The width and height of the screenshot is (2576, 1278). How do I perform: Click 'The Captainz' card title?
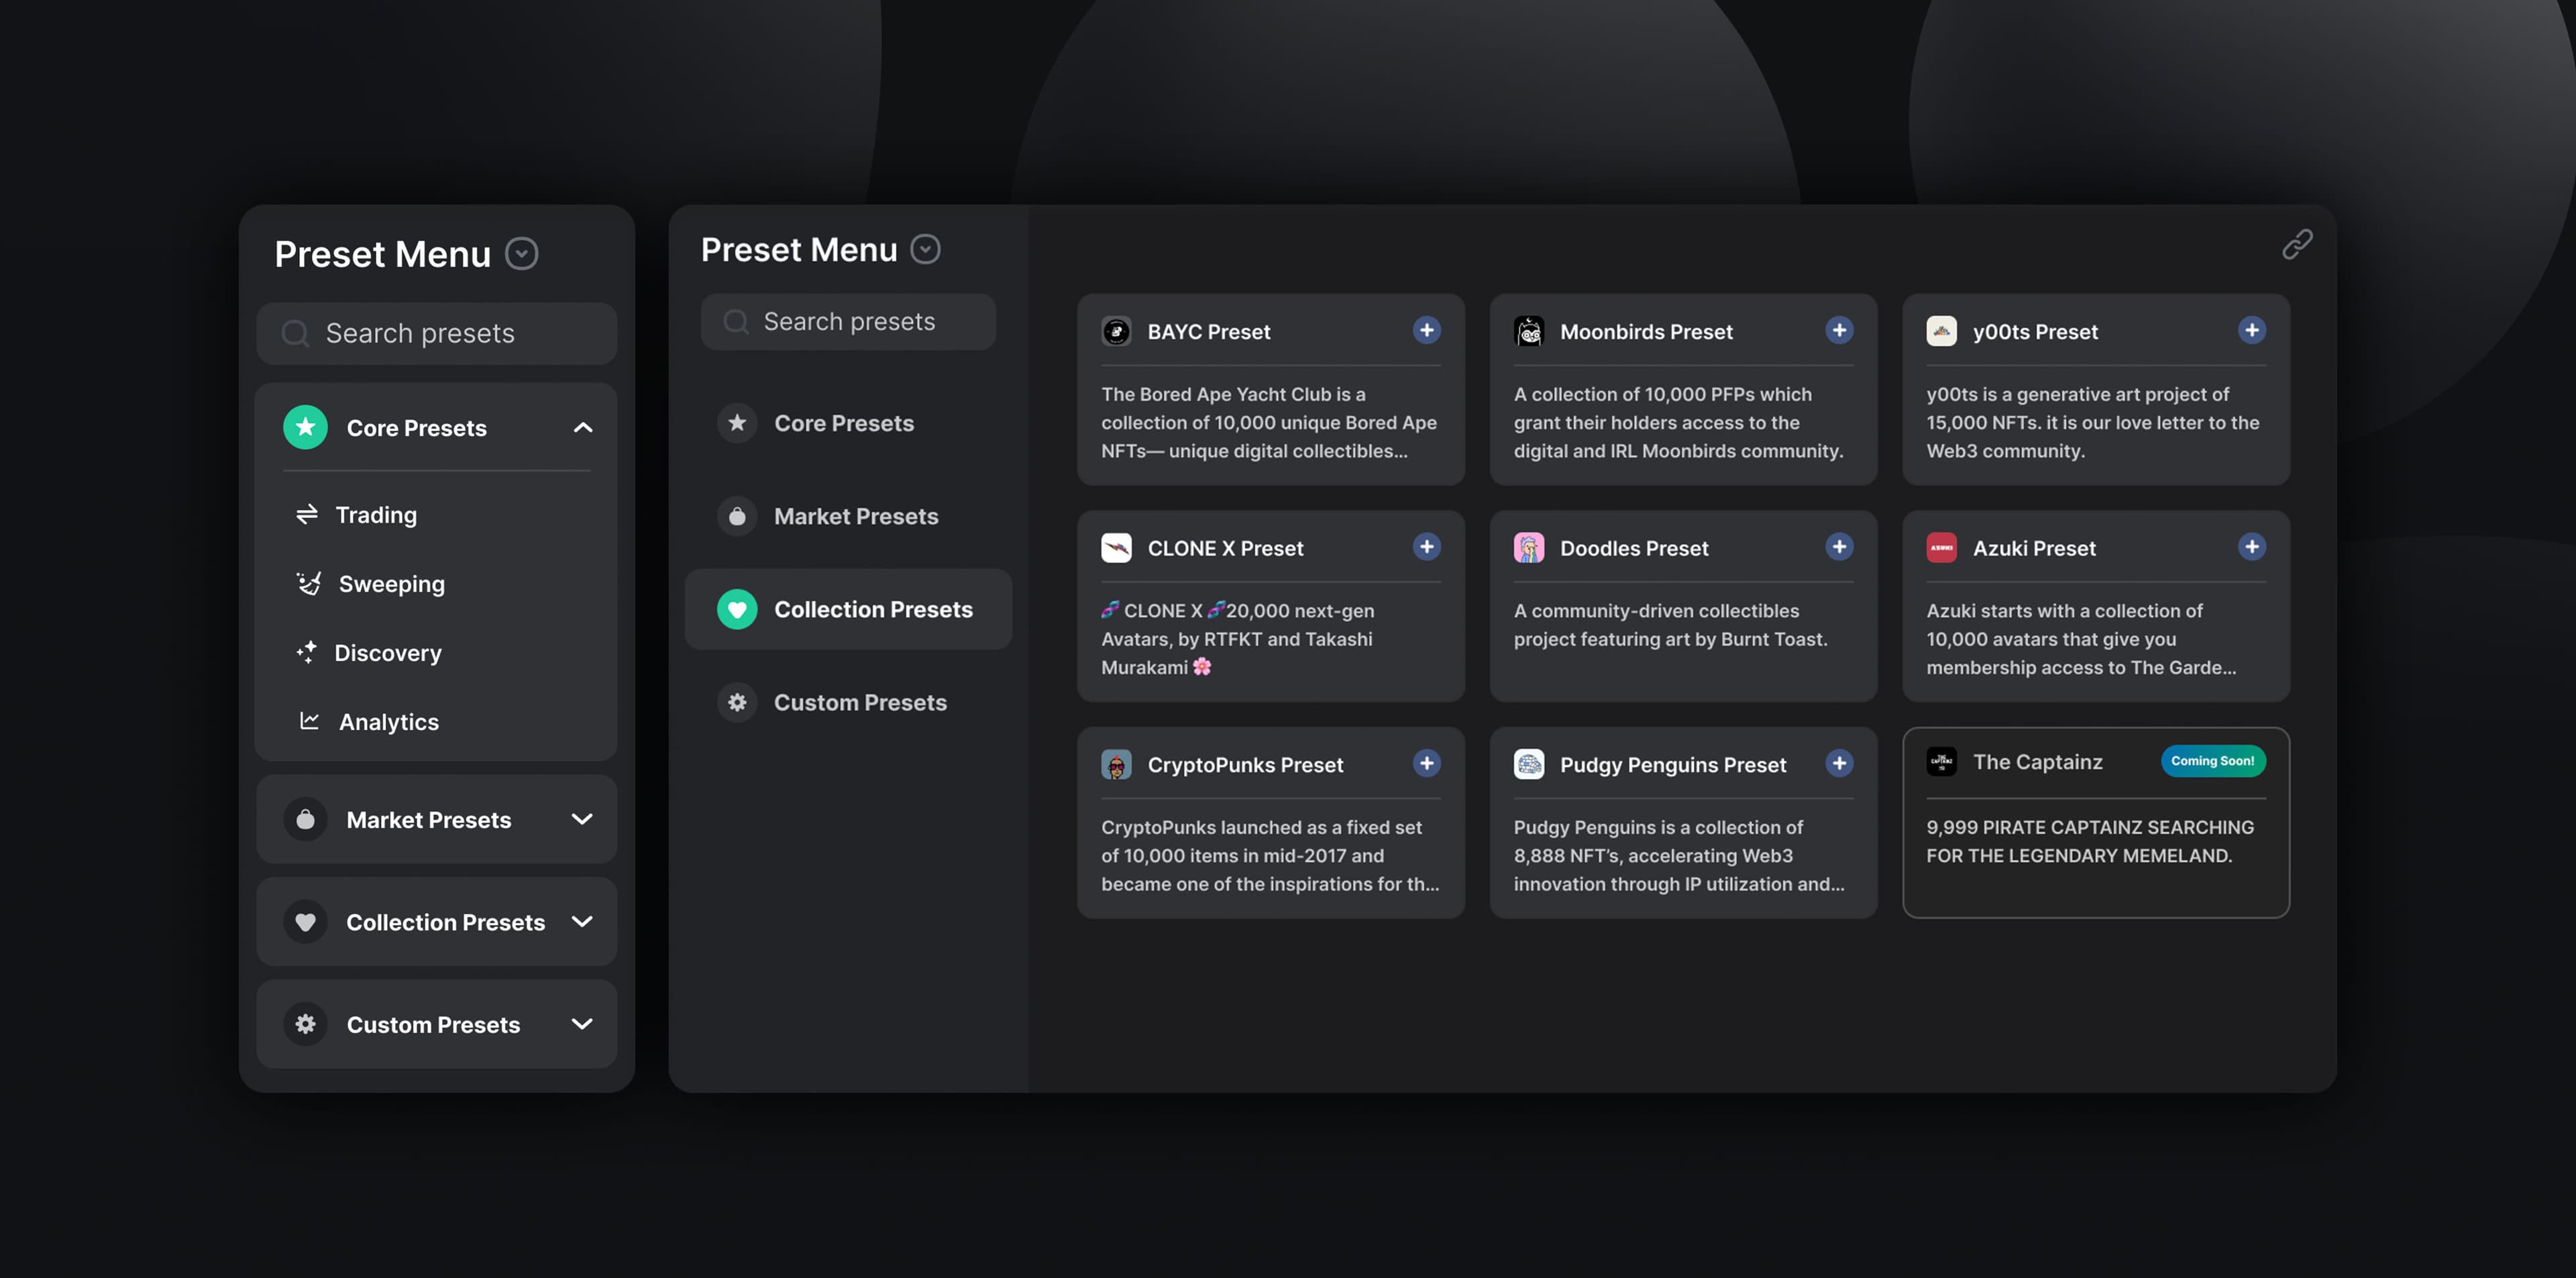[x=2038, y=762]
